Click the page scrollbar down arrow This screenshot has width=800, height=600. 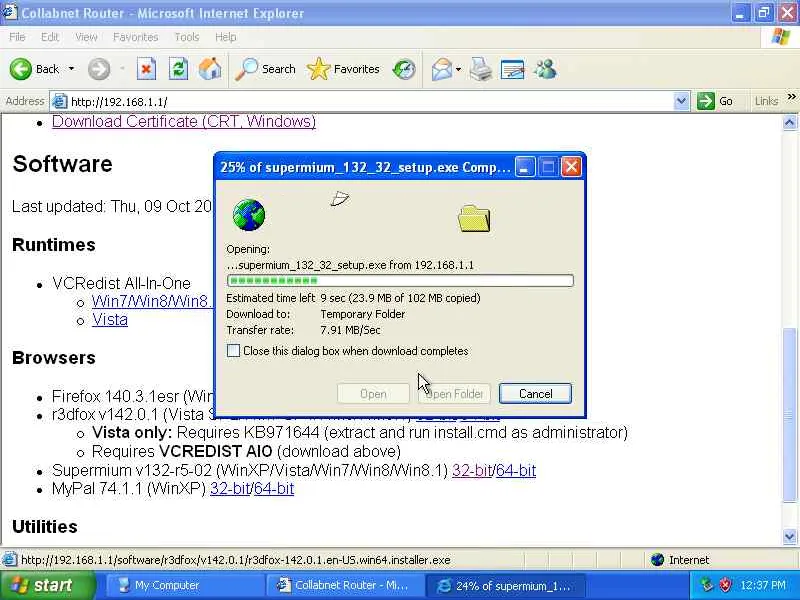click(x=789, y=536)
